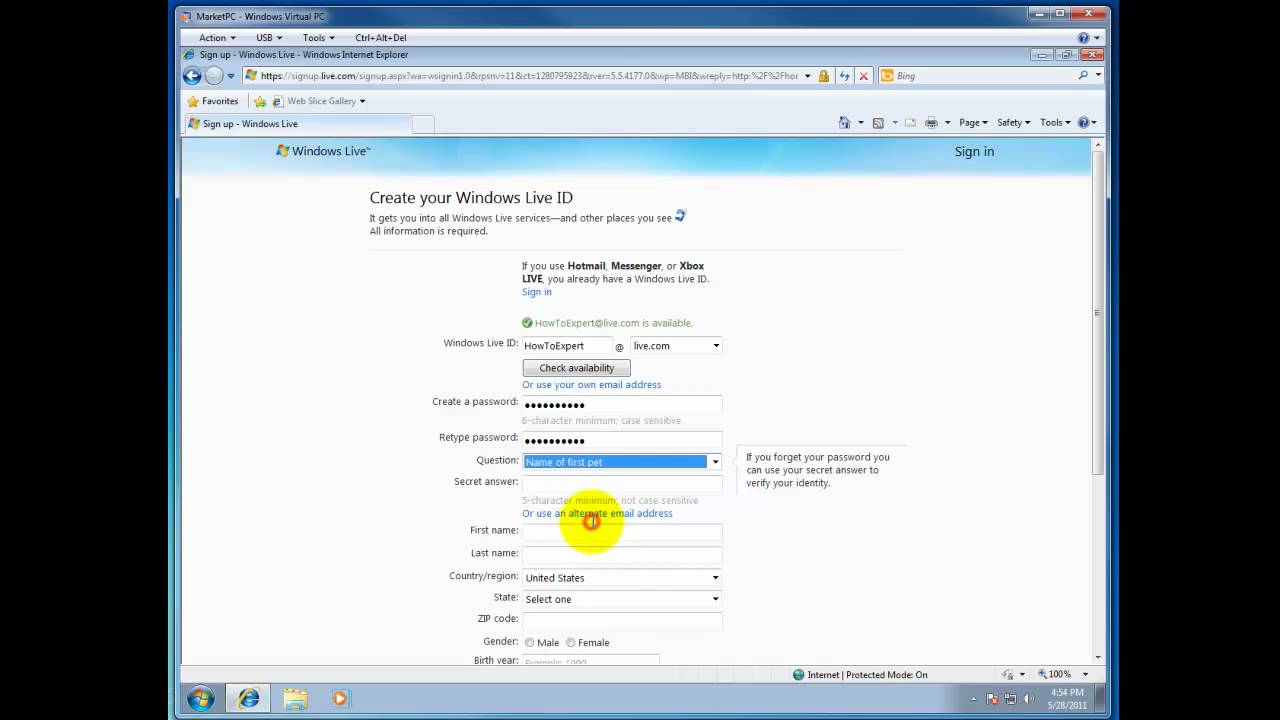Click the red Stop loading icon
The width and height of the screenshot is (1280, 720).
pyautogui.click(x=864, y=76)
